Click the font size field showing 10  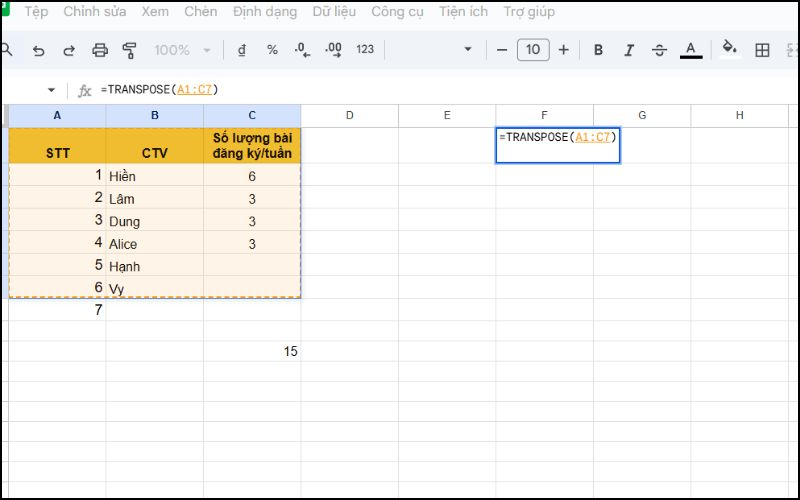[533, 50]
